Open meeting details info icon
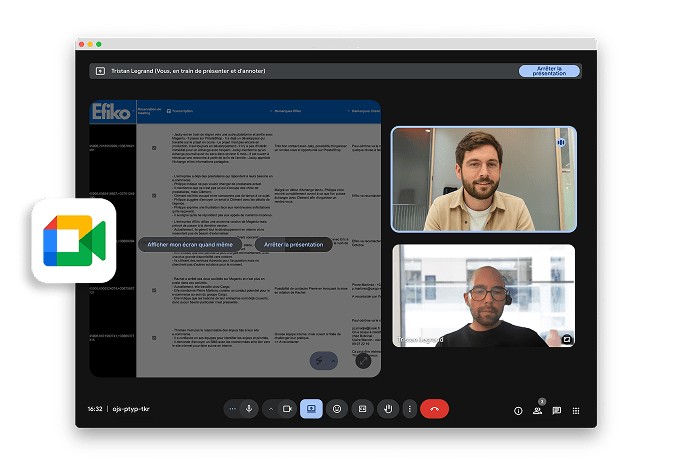 click(518, 410)
